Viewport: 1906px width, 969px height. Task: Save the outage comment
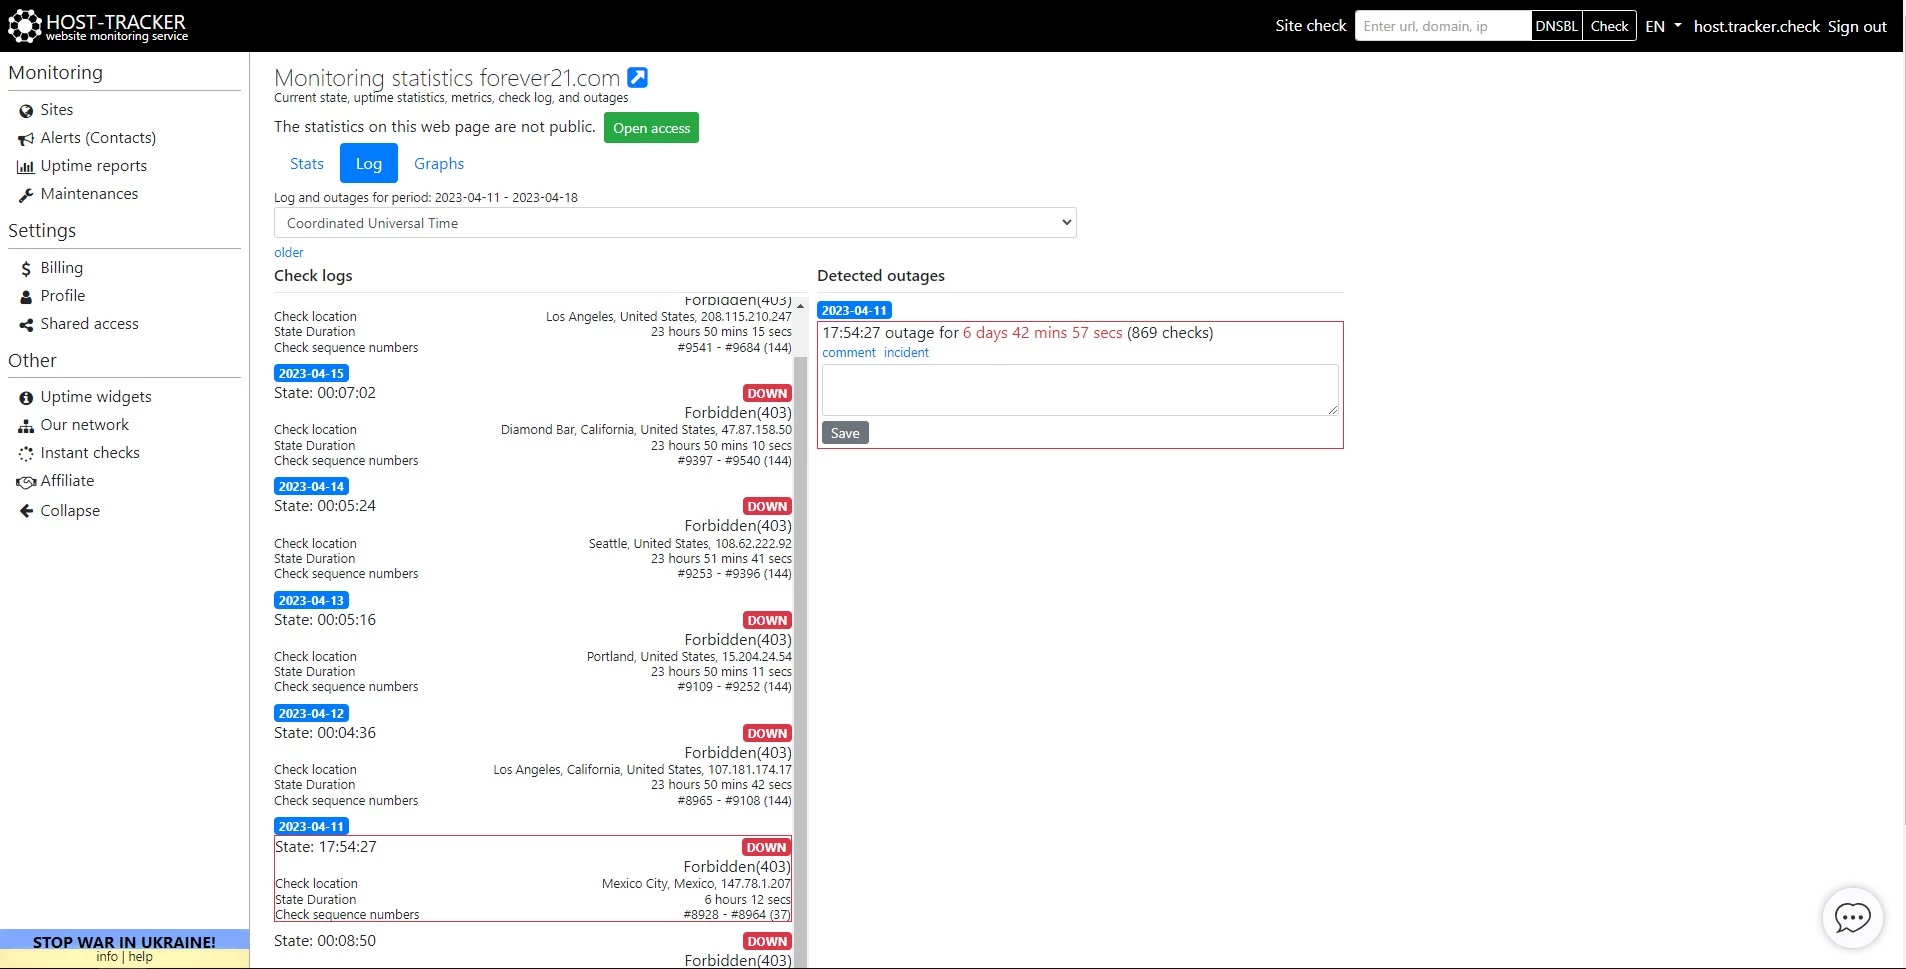point(845,433)
